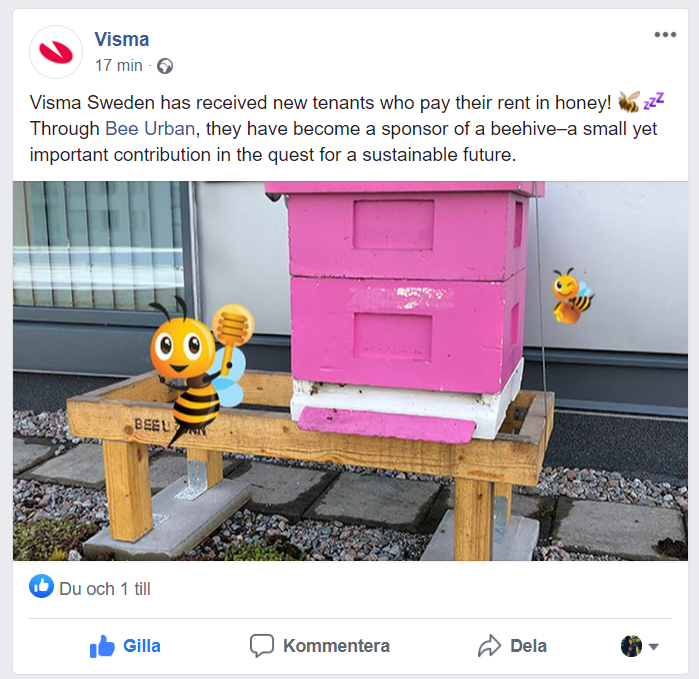Click the public globe privacy icon

tap(165, 66)
